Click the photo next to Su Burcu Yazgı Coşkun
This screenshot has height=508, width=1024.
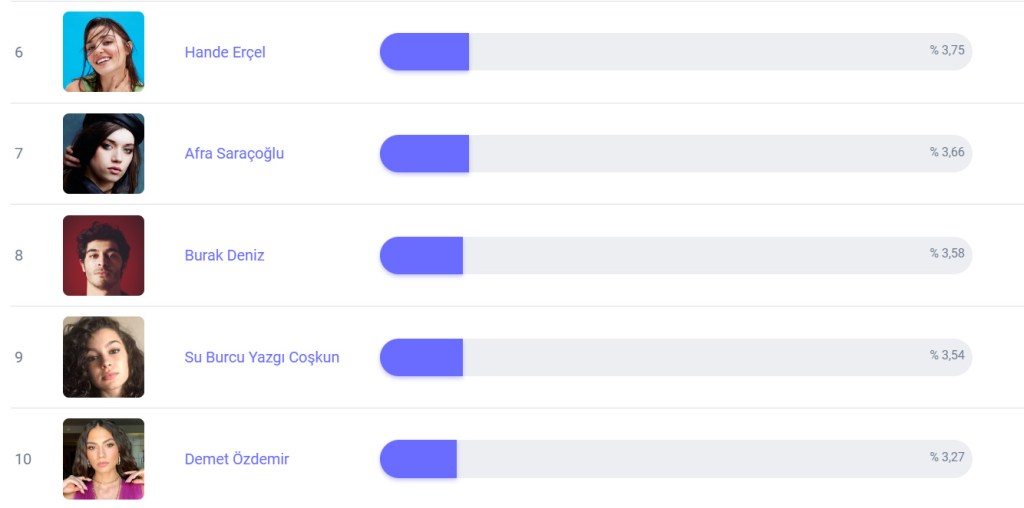(103, 357)
